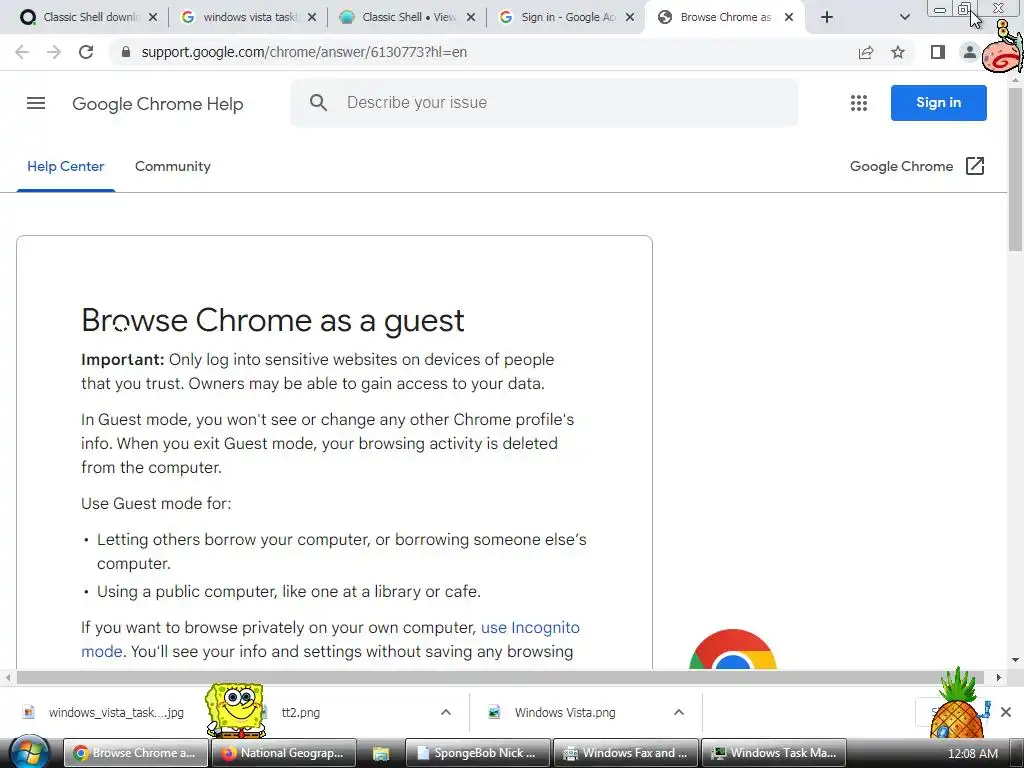Go back using the back arrow
The height and width of the screenshot is (768, 1024).
coord(22,52)
